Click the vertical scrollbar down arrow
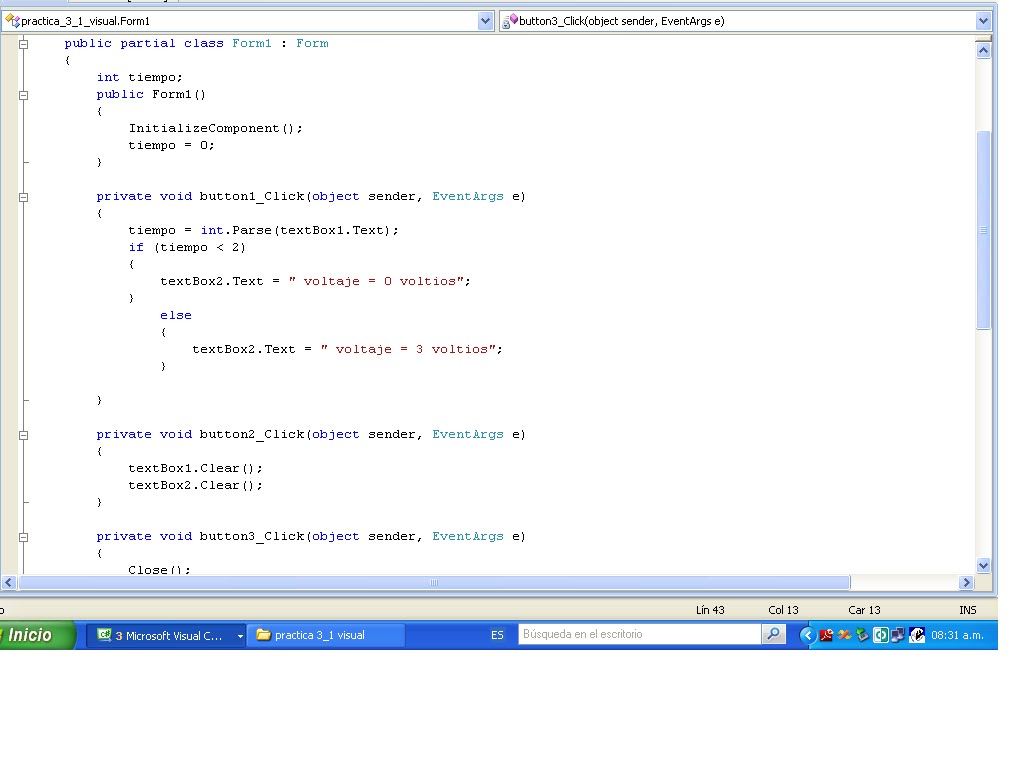The width and height of the screenshot is (1024, 768). pyautogui.click(x=984, y=566)
